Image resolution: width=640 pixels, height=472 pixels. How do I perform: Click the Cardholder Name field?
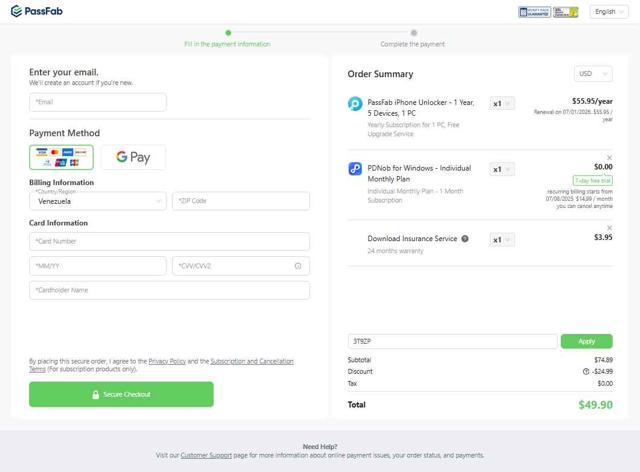tap(169, 290)
